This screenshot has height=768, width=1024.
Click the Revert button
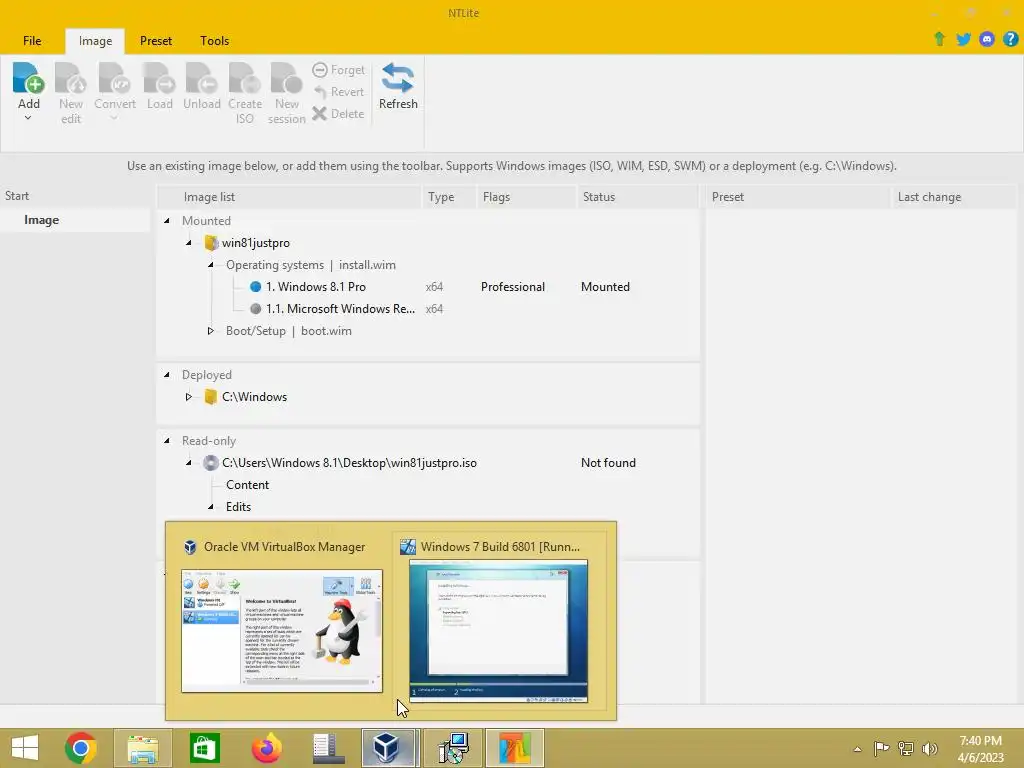tap(338, 92)
